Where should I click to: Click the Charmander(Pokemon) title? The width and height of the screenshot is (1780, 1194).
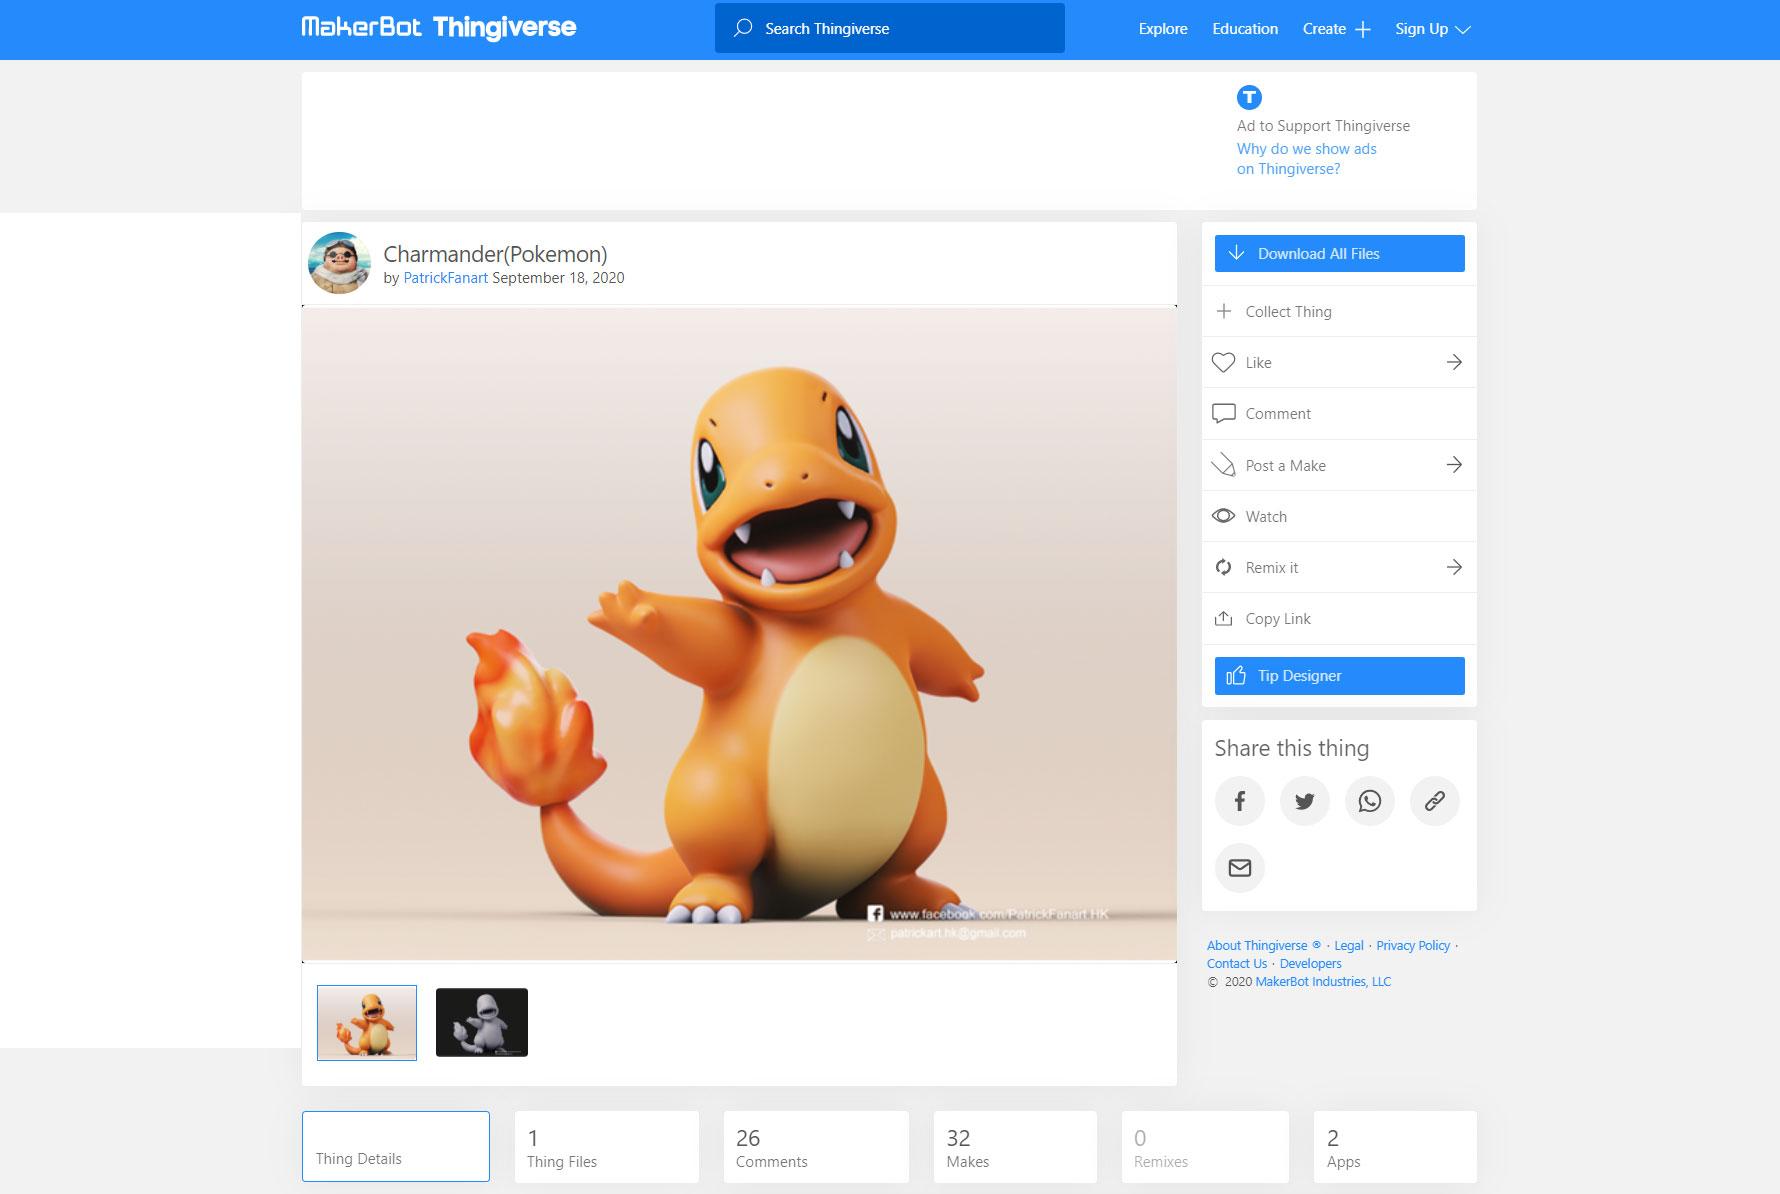click(x=495, y=254)
